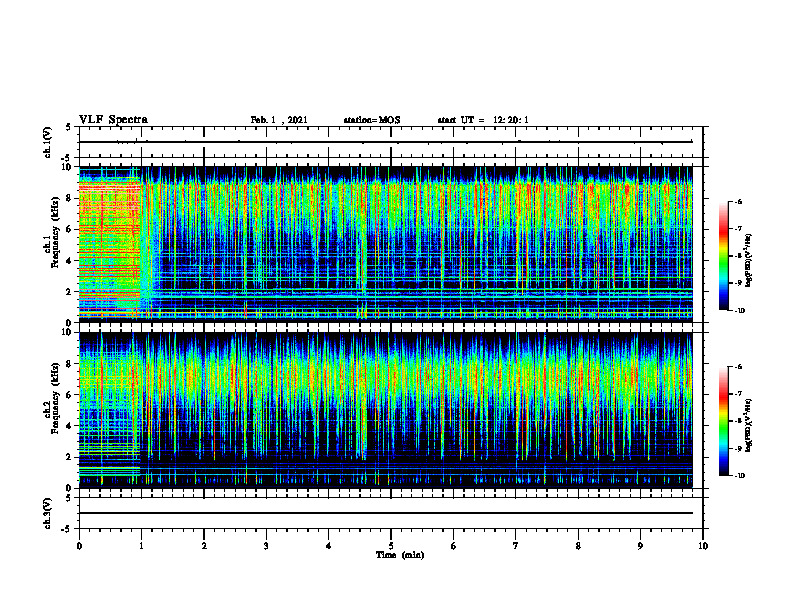The image size is (792, 612).
Task: Select the ch.1 "Frequency (kHz)" axis label
Action: point(55,232)
